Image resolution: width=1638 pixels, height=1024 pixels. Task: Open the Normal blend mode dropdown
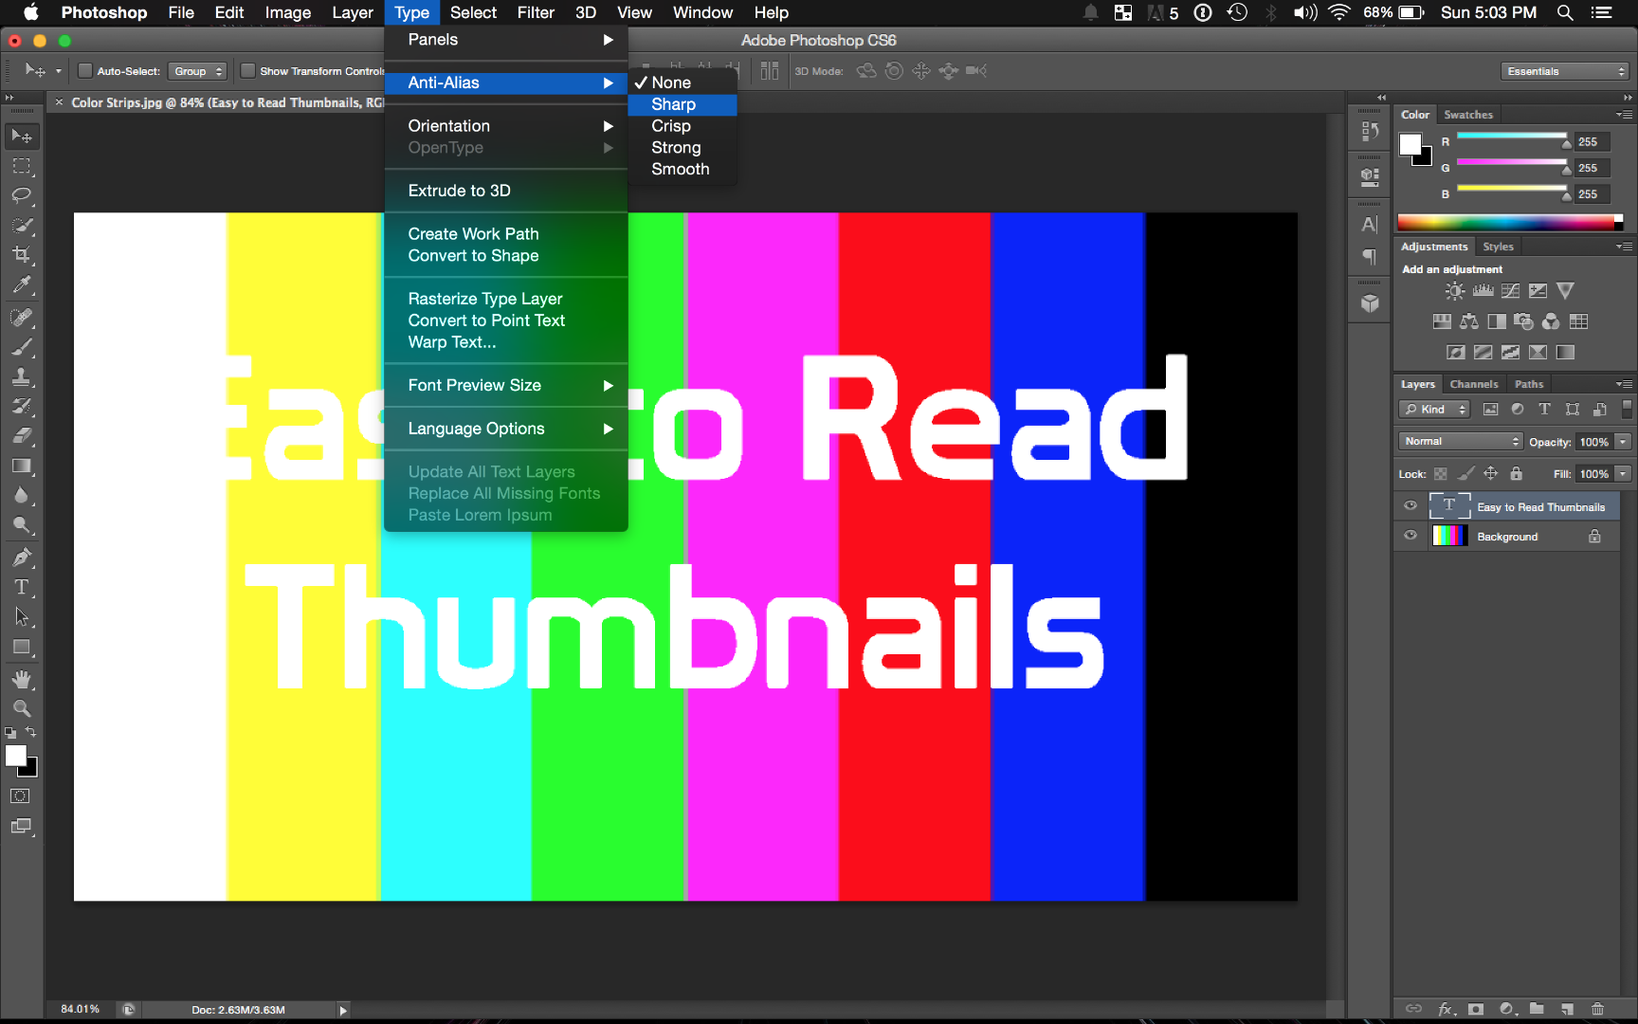click(1459, 441)
